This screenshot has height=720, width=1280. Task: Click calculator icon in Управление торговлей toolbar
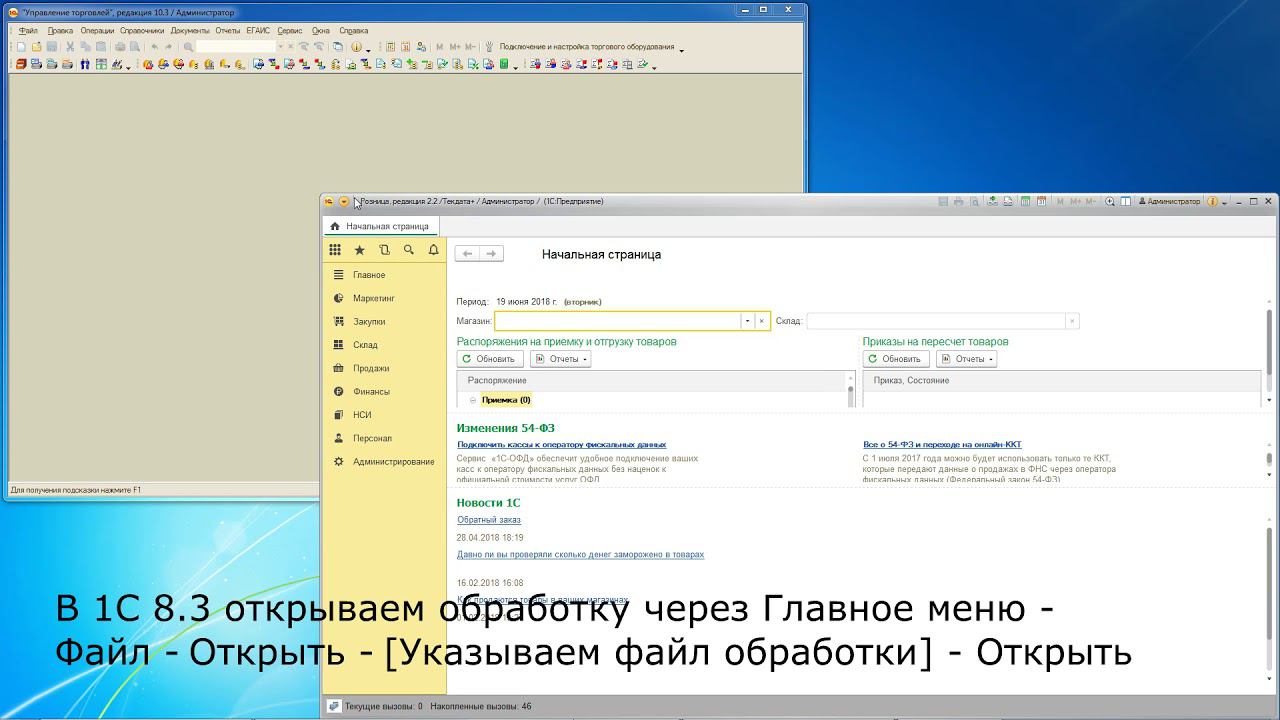[391, 47]
